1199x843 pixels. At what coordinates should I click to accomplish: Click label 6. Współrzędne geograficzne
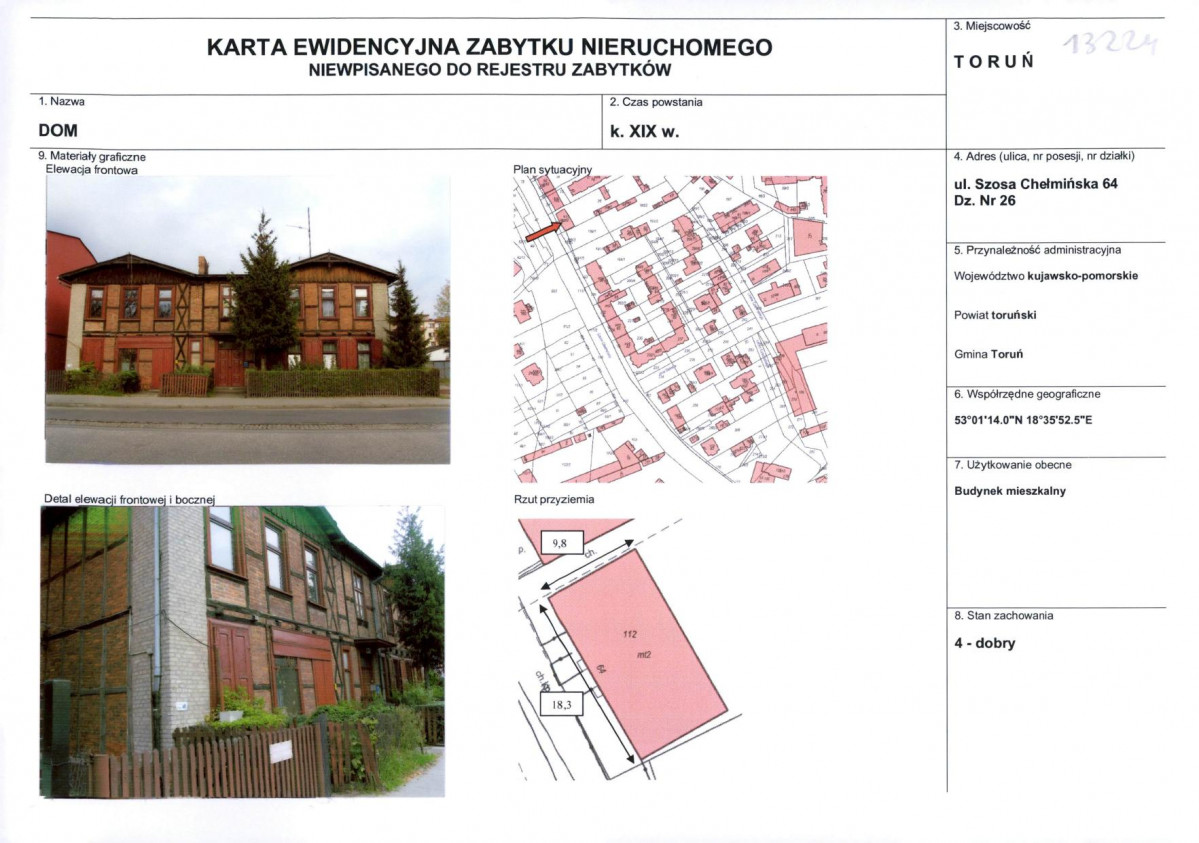point(1027,395)
